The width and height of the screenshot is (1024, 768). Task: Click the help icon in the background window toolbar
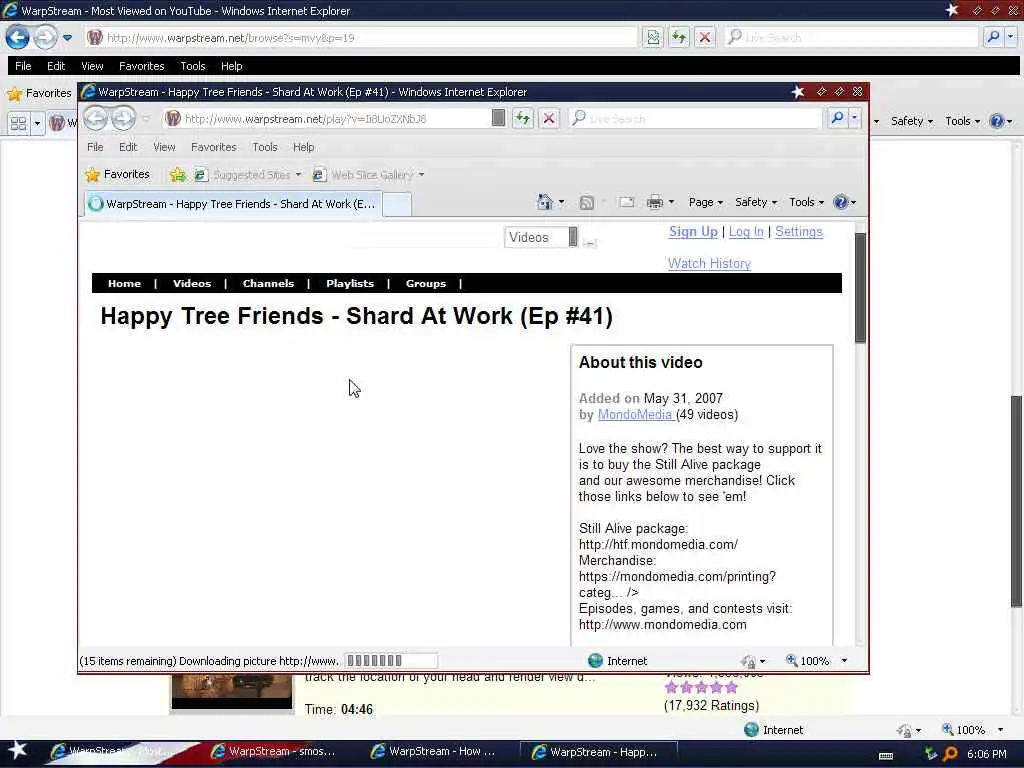point(996,121)
